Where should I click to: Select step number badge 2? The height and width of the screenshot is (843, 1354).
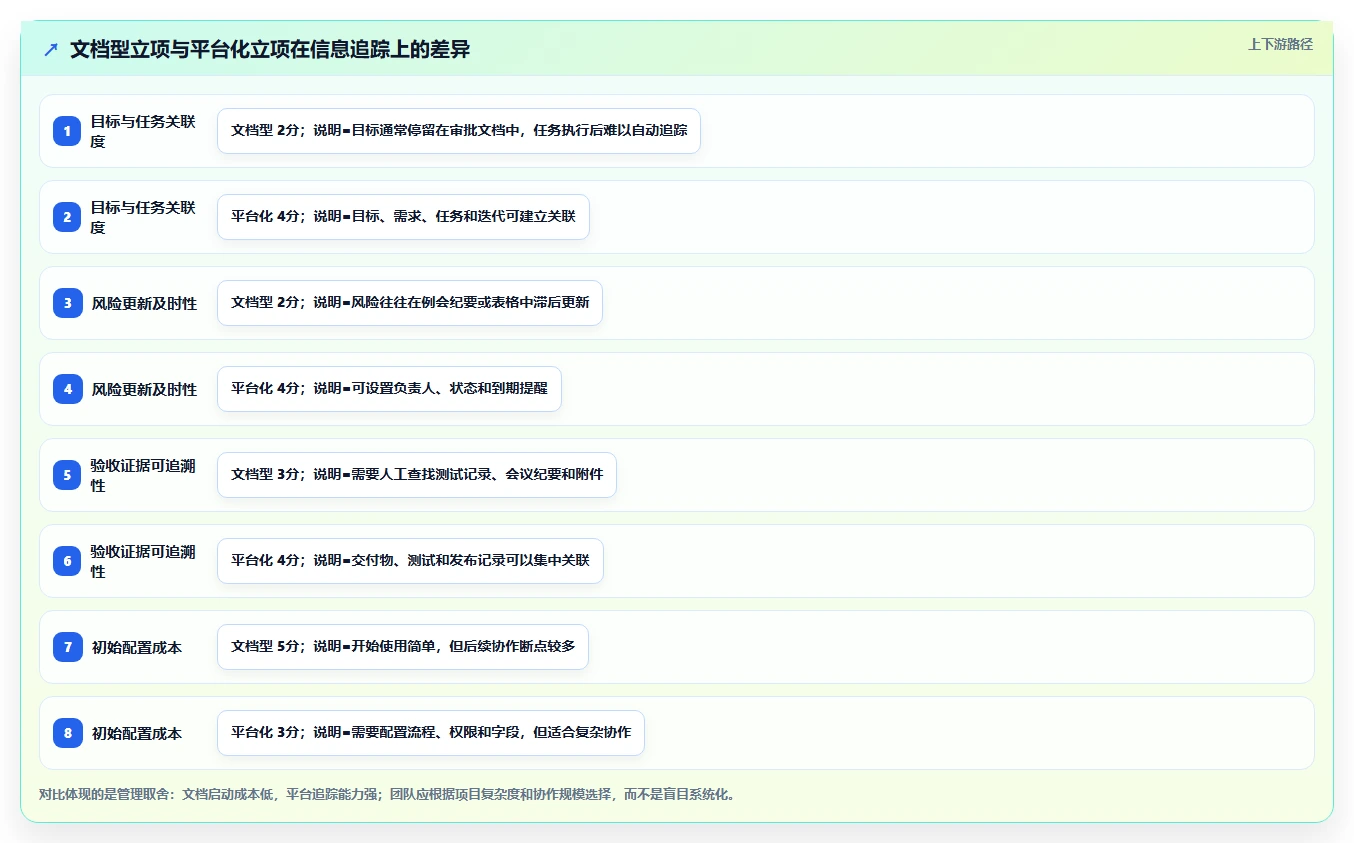click(67, 217)
